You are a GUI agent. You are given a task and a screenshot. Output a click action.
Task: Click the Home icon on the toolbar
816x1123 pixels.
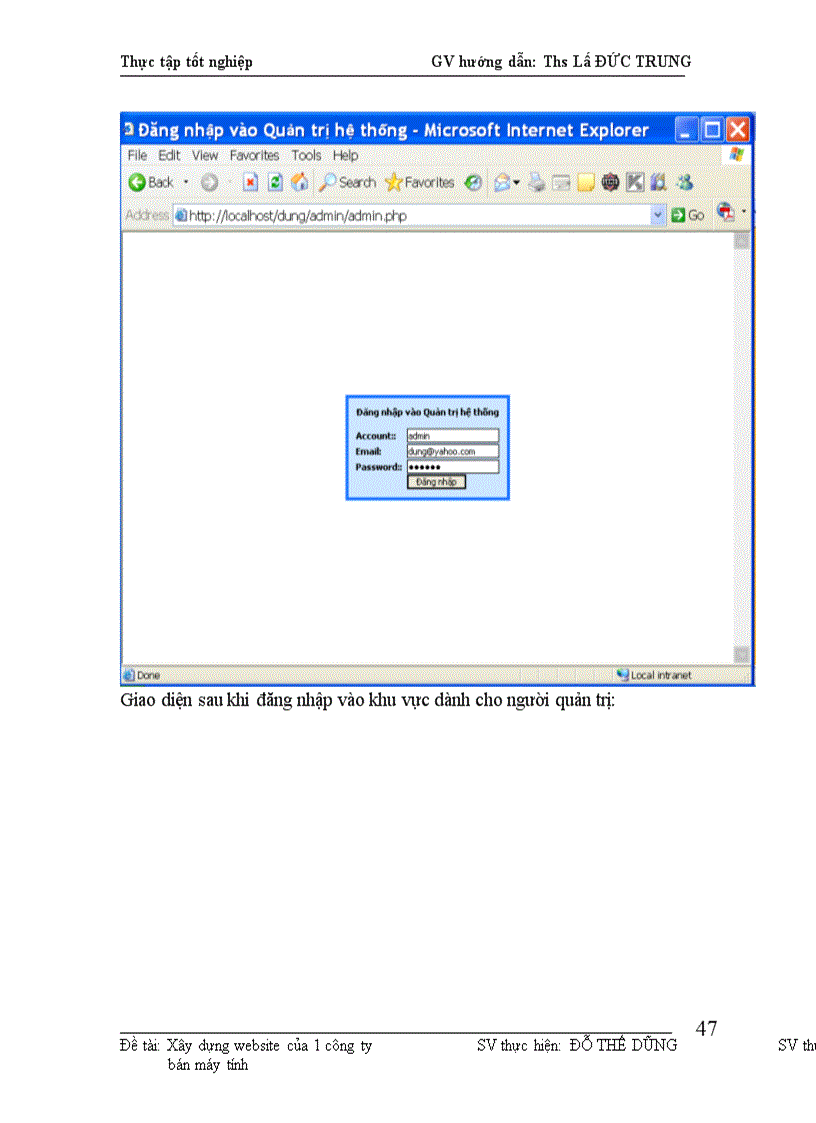coord(299,182)
